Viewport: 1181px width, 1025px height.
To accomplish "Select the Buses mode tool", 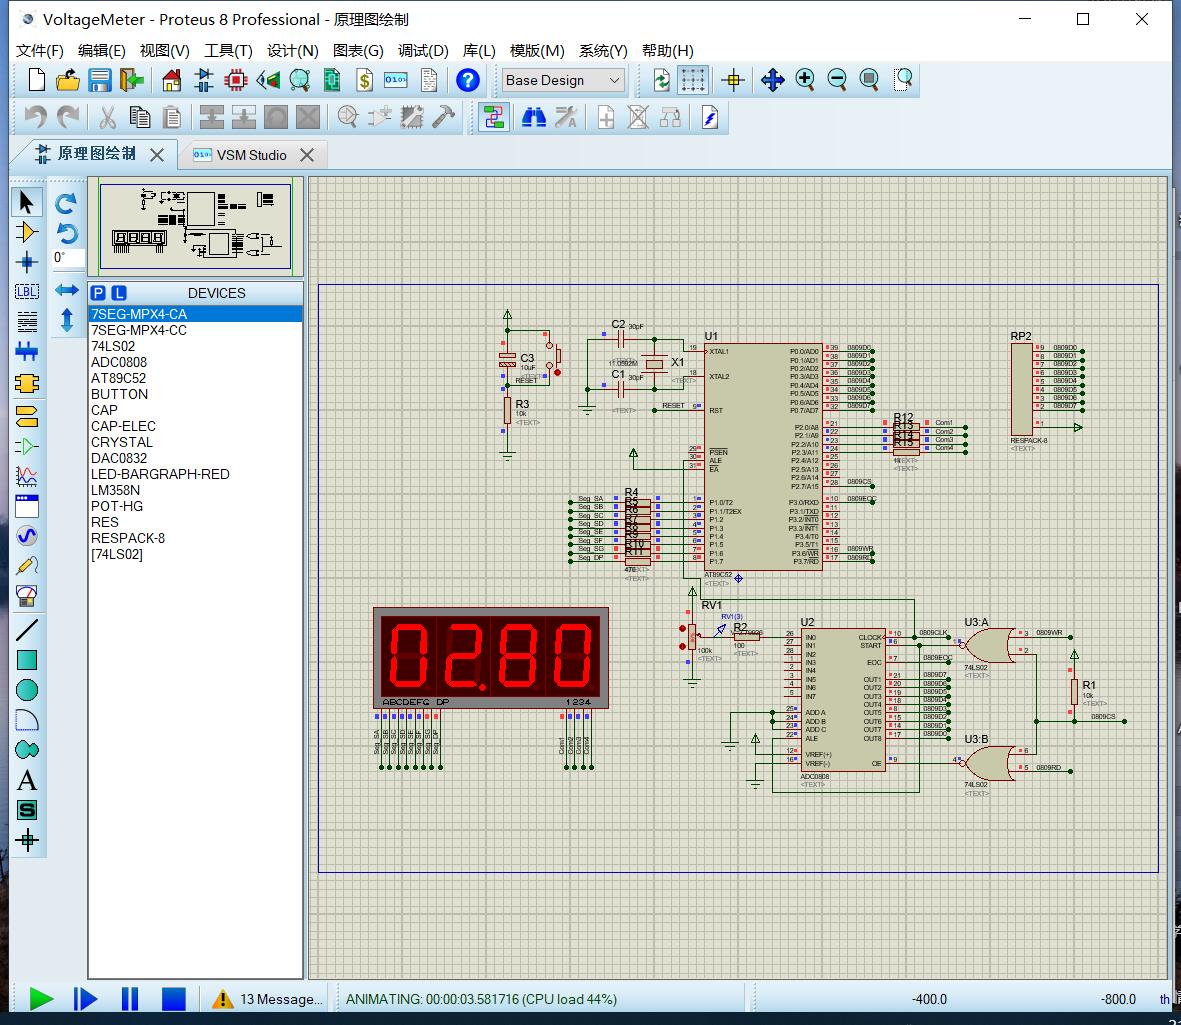I will tap(26, 352).
